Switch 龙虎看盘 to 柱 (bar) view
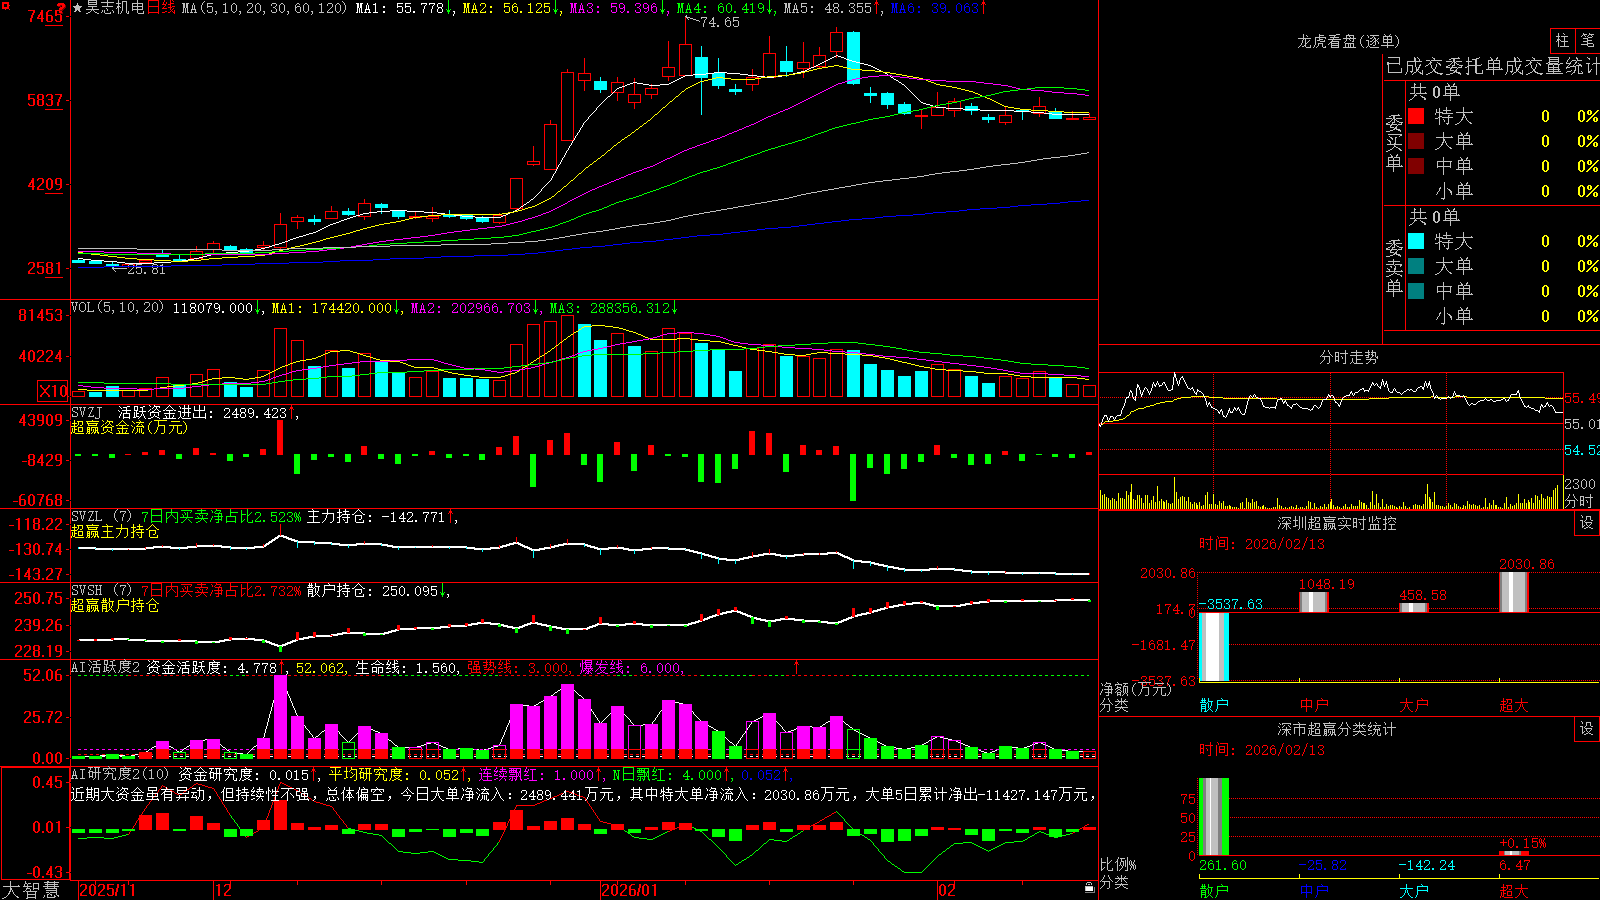Viewport: 1600px width, 900px height. coord(1562,40)
